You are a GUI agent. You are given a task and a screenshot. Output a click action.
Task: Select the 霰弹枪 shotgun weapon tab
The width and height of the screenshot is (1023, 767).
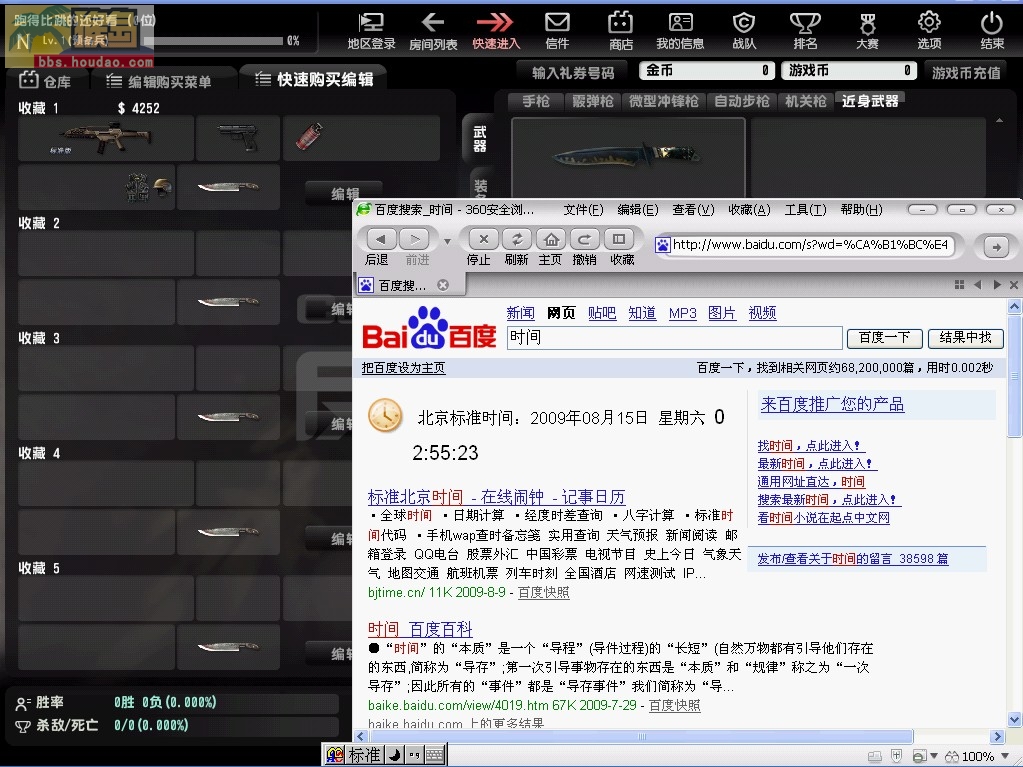click(x=592, y=101)
